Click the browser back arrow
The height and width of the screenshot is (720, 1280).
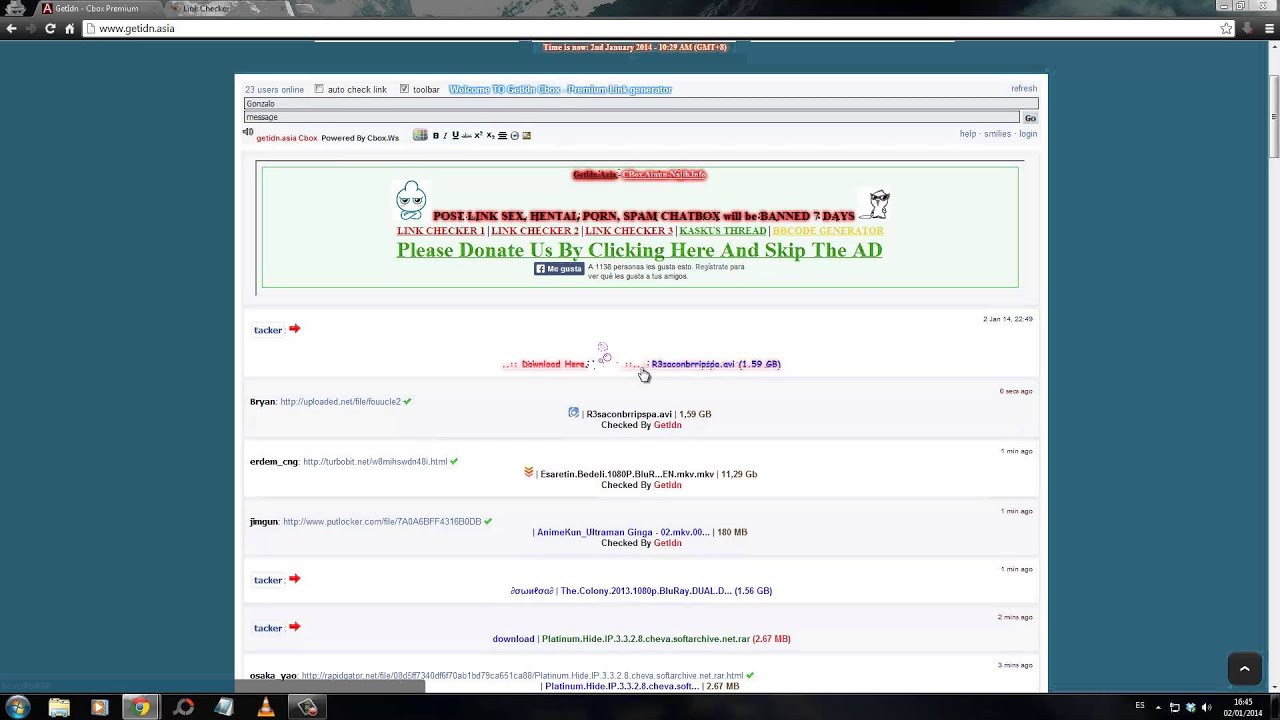tap(11, 29)
